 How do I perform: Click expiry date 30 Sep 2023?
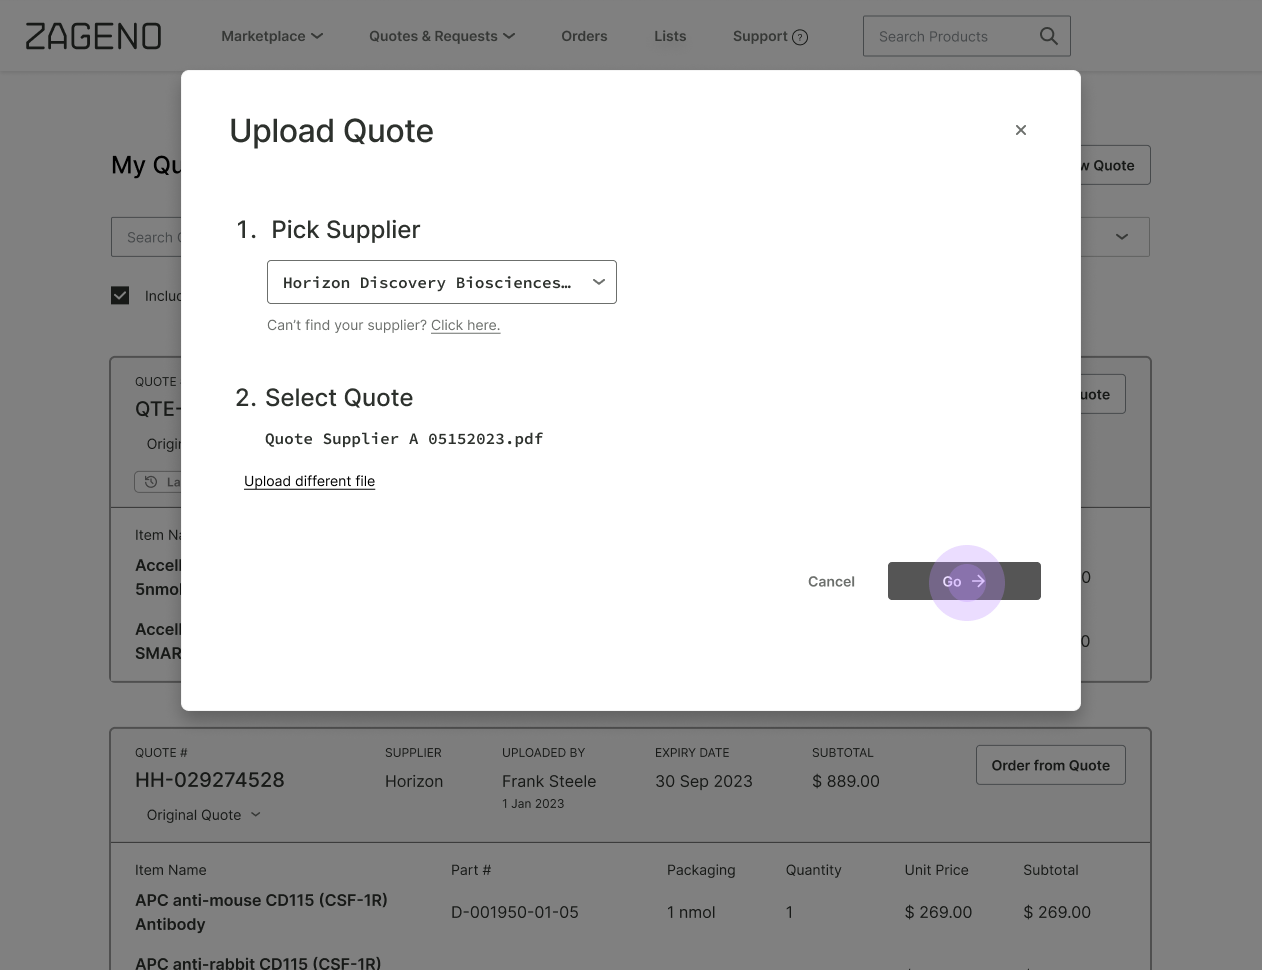point(704,781)
